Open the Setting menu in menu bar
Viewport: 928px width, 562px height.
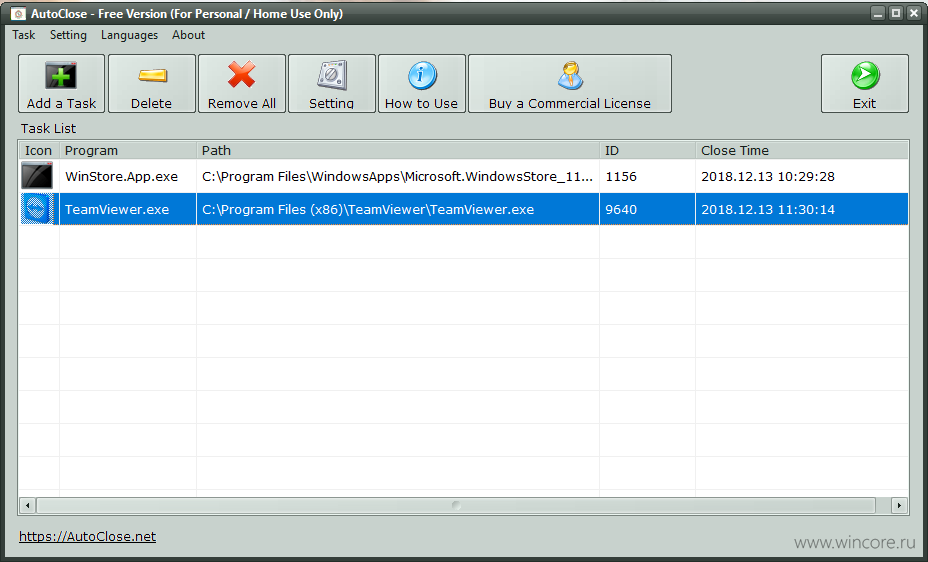tap(68, 35)
